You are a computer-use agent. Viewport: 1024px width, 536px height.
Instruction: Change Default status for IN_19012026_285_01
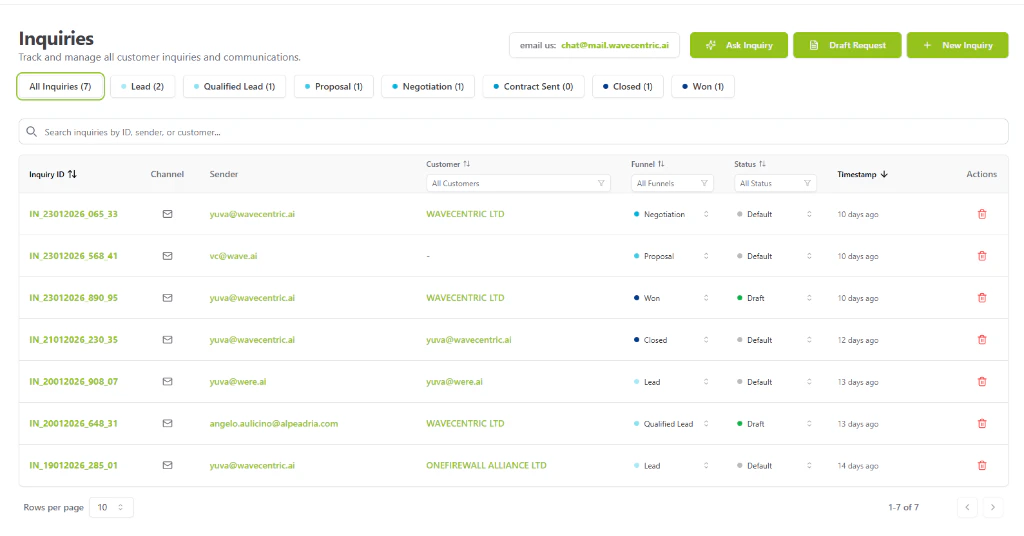[x=775, y=465]
